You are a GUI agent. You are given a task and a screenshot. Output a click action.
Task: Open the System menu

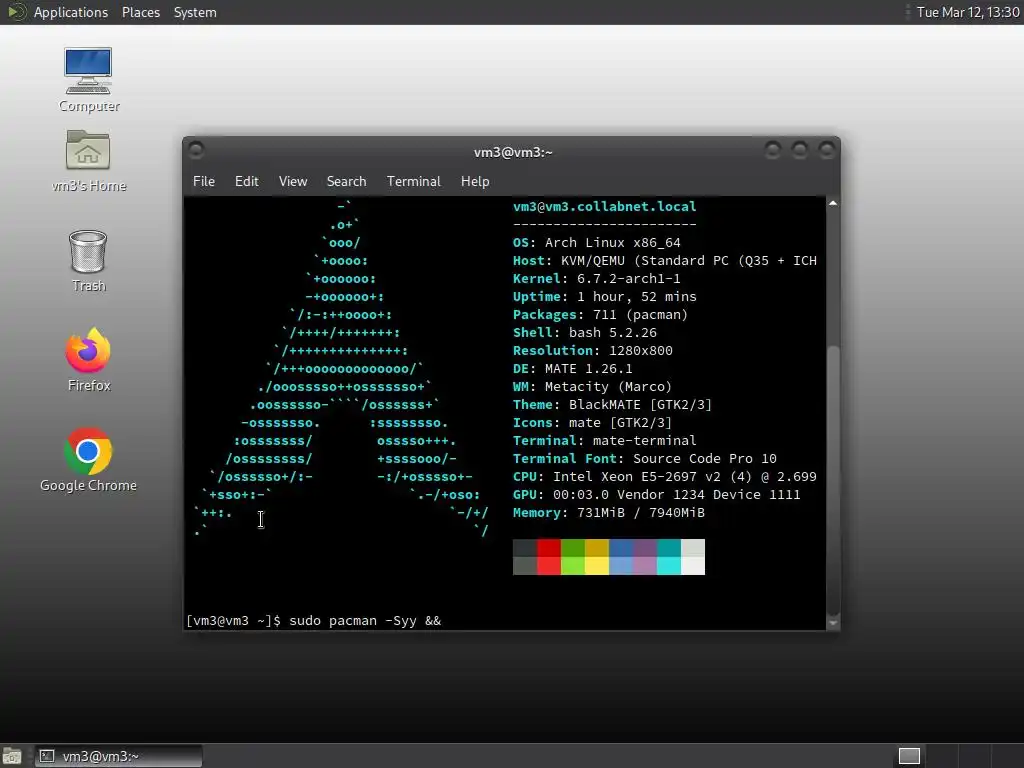(x=195, y=12)
